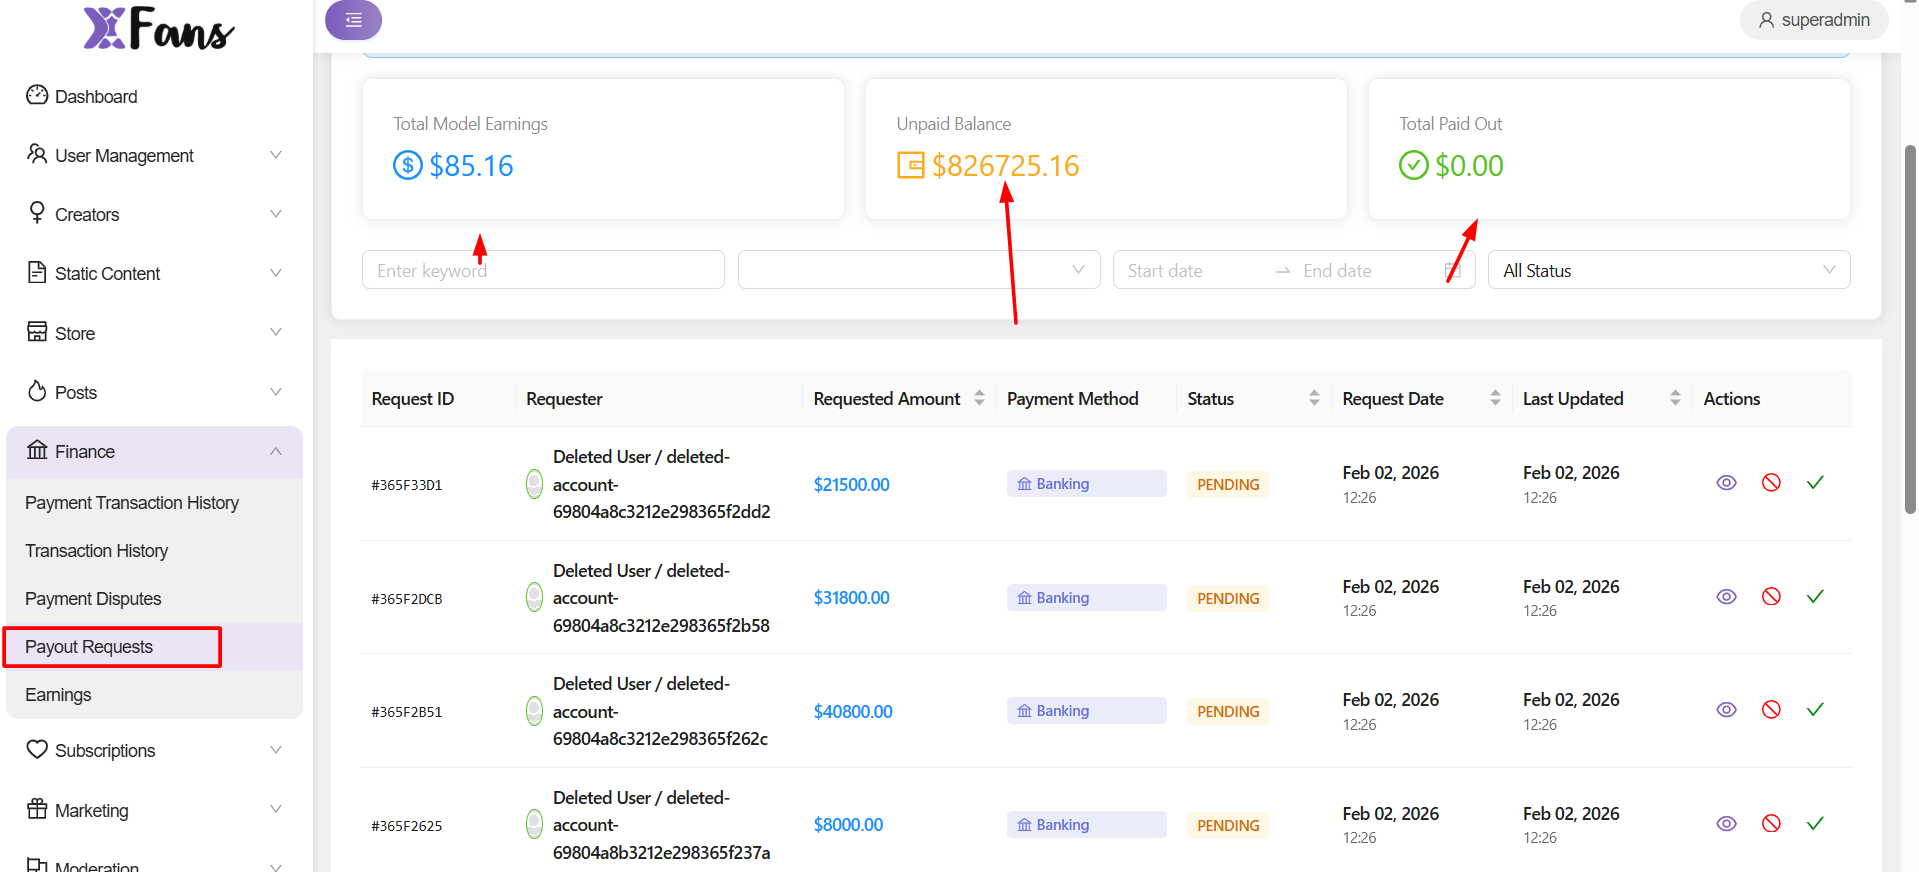Click the purple sidebar collapse menu button
Screen dimensions: 1919x872
click(353, 20)
